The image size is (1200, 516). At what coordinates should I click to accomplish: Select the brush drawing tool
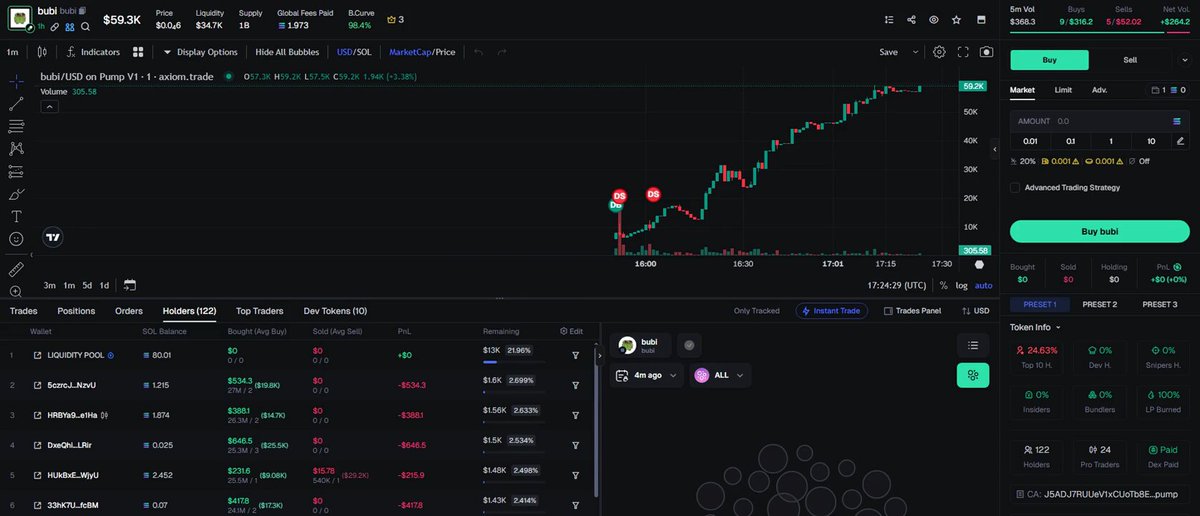click(16, 194)
